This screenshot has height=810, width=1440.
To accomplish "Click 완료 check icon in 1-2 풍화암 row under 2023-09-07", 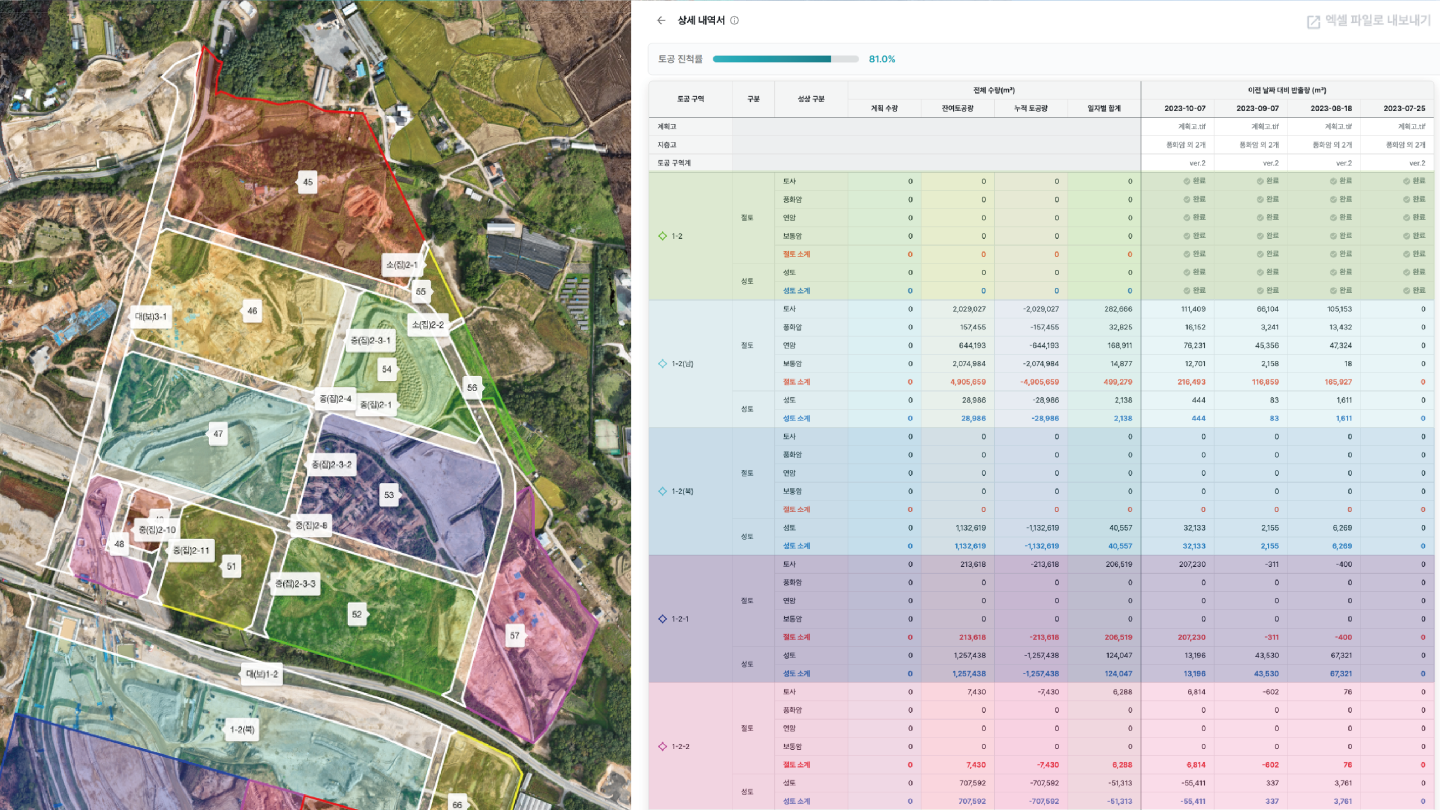I will (x=1259, y=199).
